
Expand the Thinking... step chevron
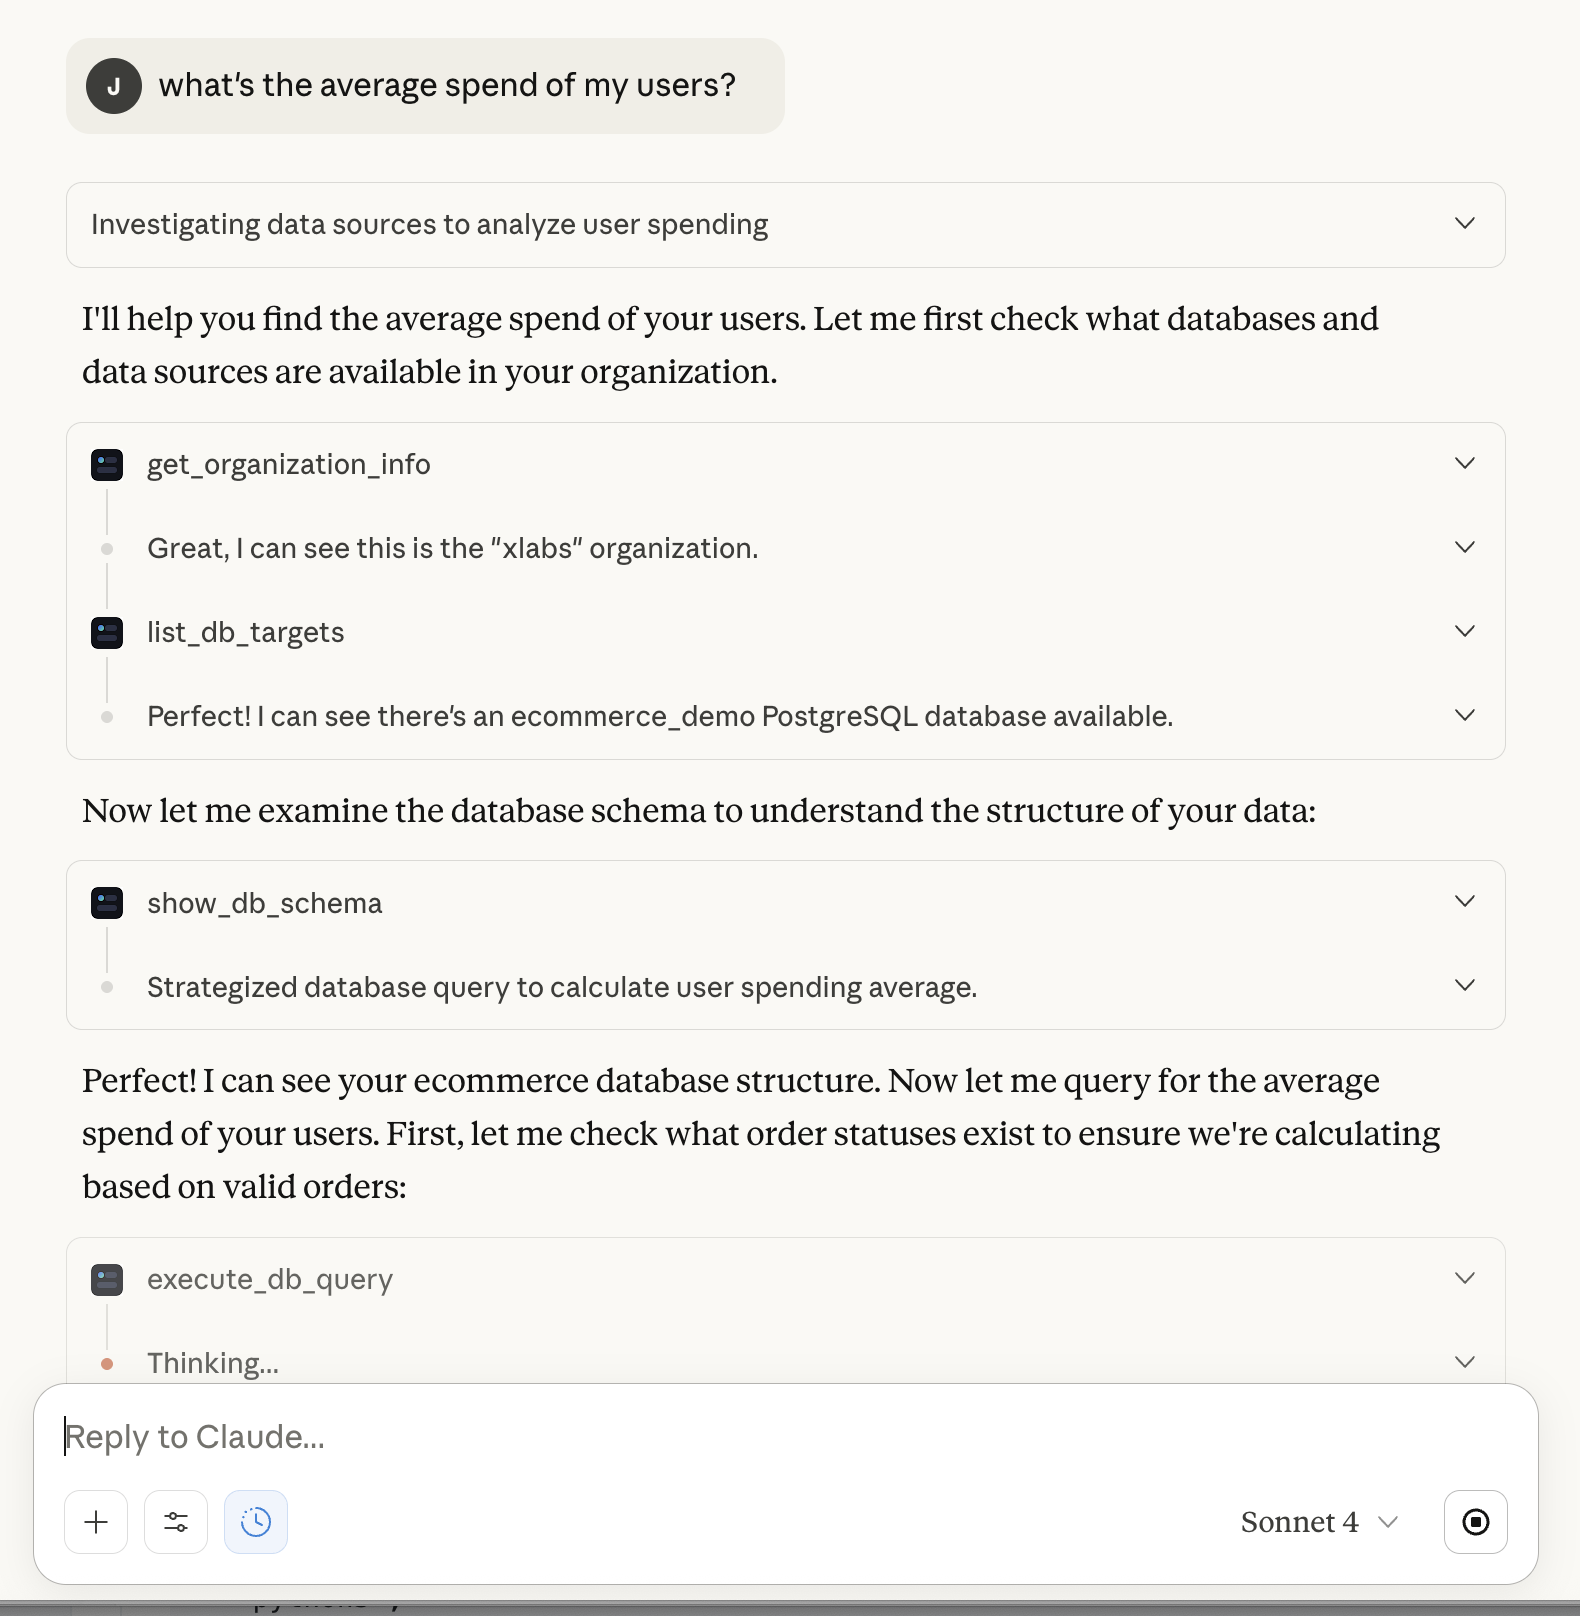[1464, 1363]
